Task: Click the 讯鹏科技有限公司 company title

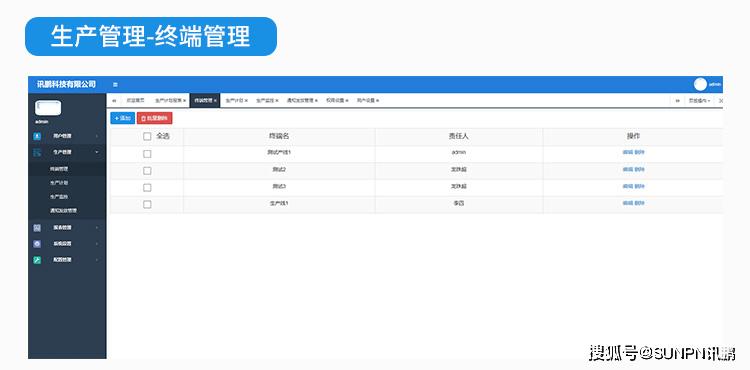Action: [x=66, y=85]
